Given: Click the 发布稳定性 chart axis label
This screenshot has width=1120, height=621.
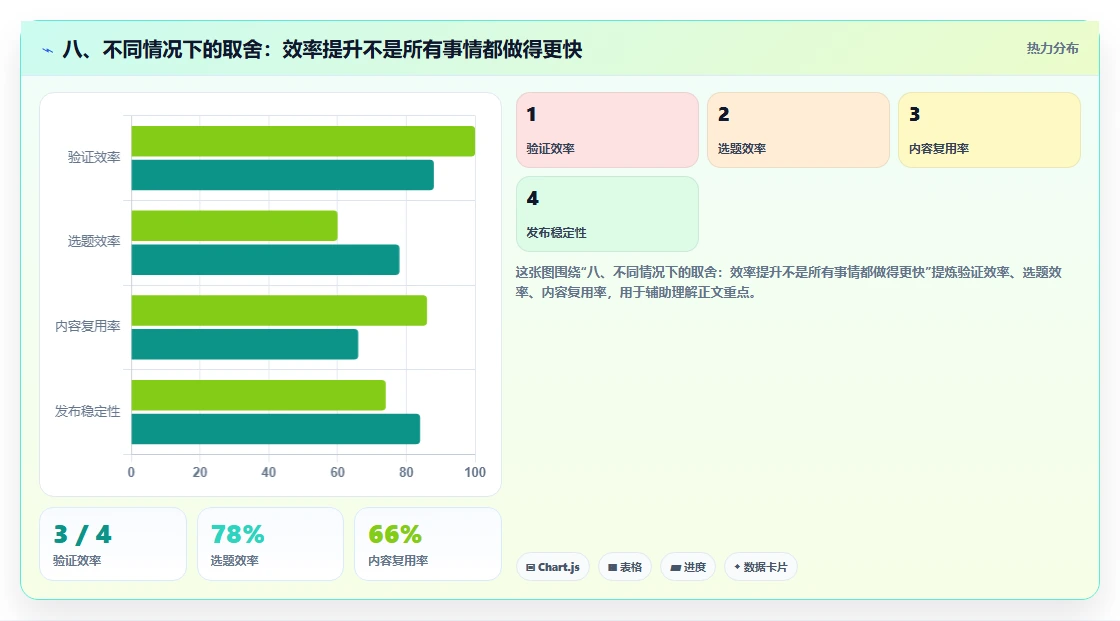Looking at the screenshot, I should 88,412.
